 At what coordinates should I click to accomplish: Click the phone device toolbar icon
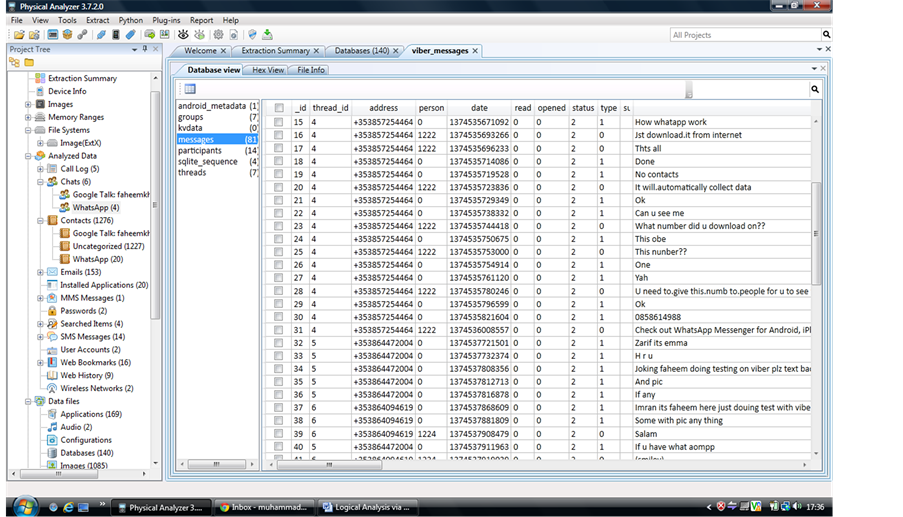click(x=116, y=35)
